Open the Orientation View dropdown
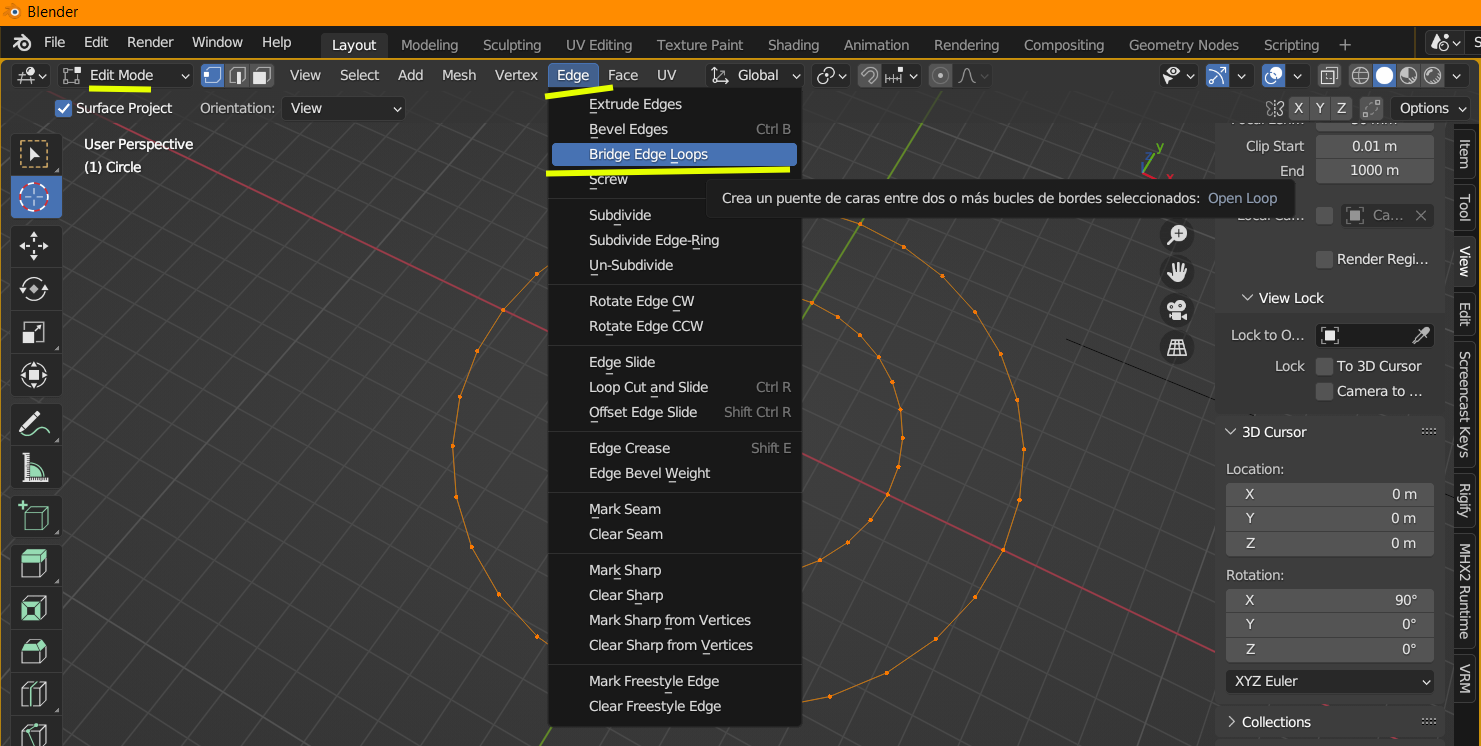This screenshot has height=746, width=1481. click(343, 108)
